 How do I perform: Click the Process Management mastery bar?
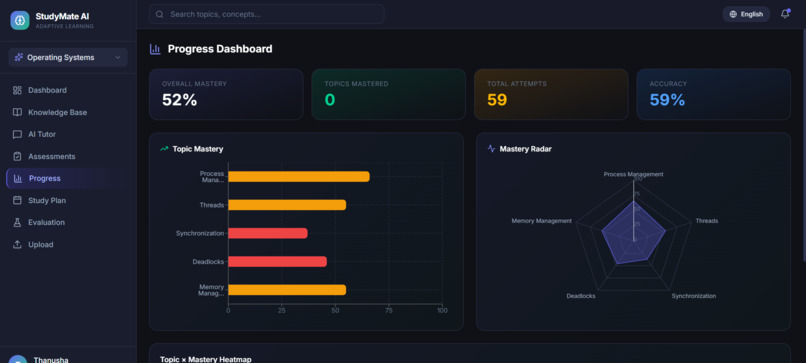pos(299,177)
